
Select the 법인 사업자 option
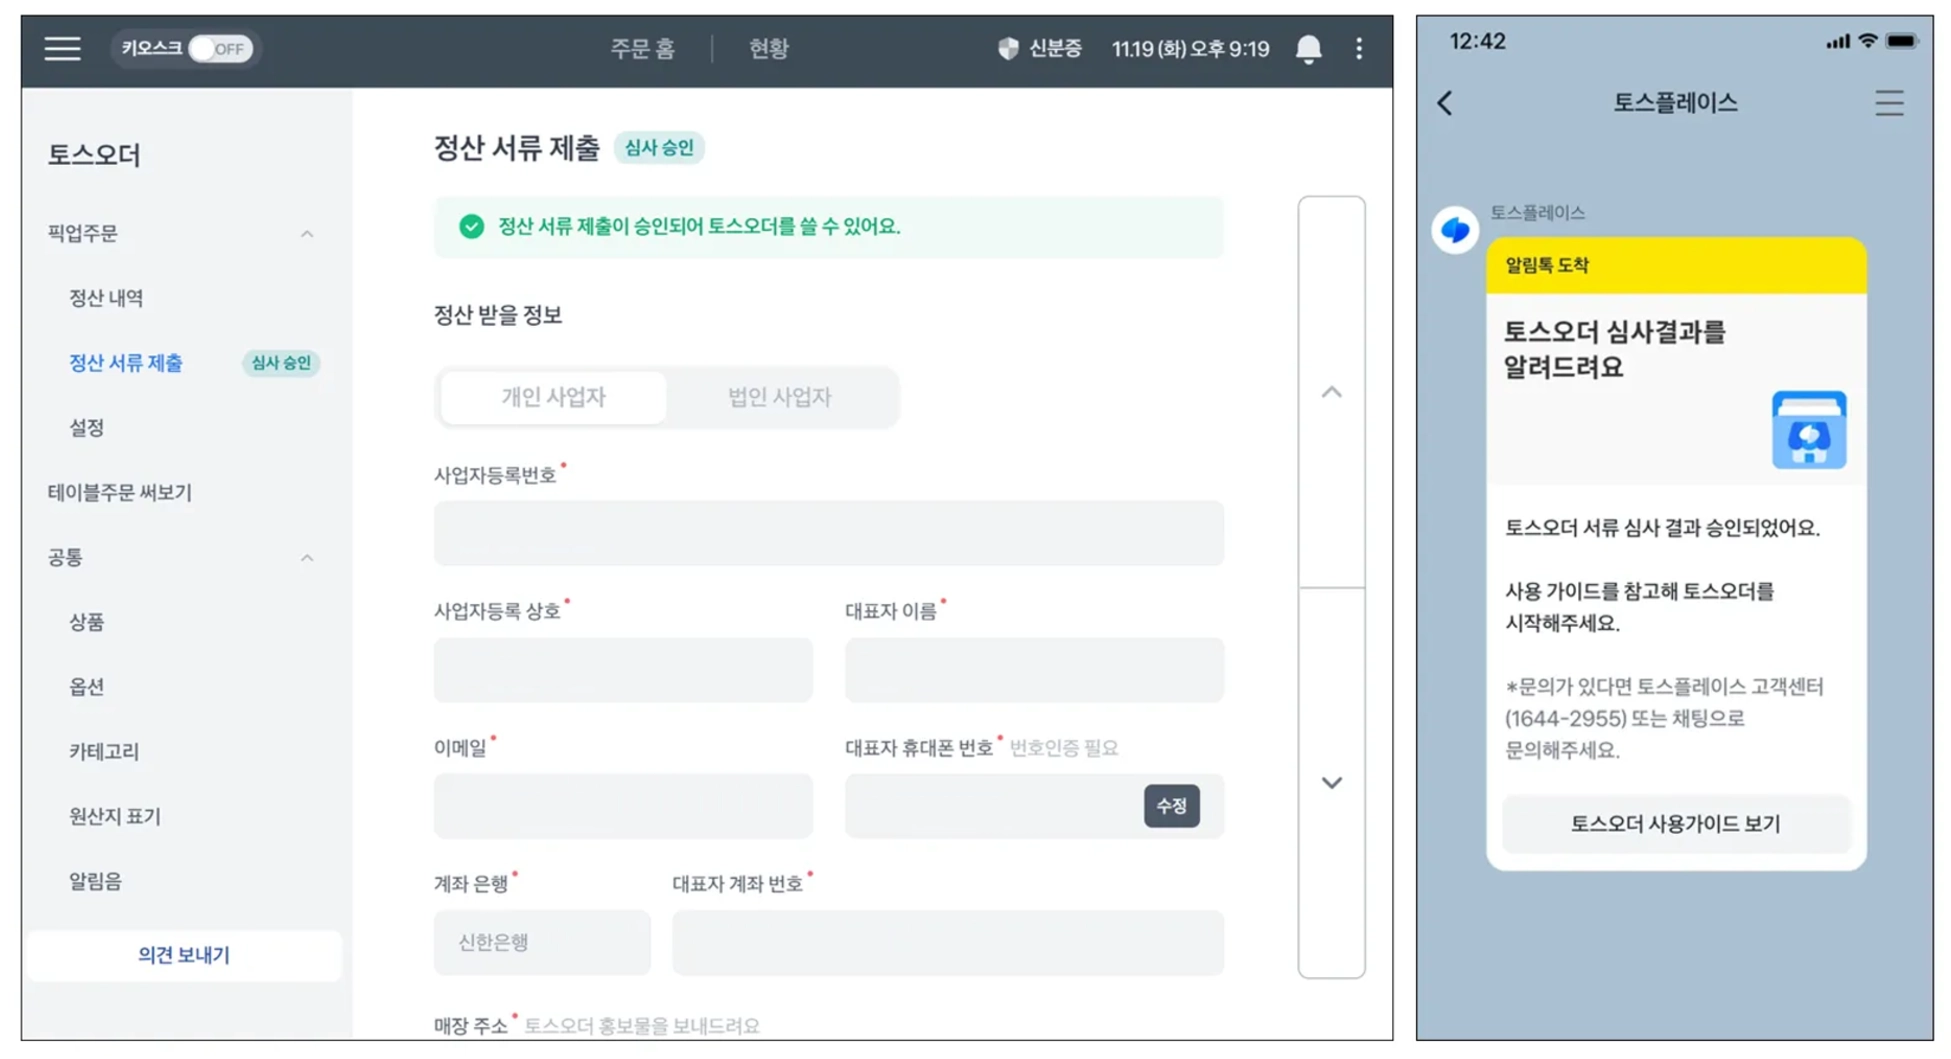click(x=780, y=397)
